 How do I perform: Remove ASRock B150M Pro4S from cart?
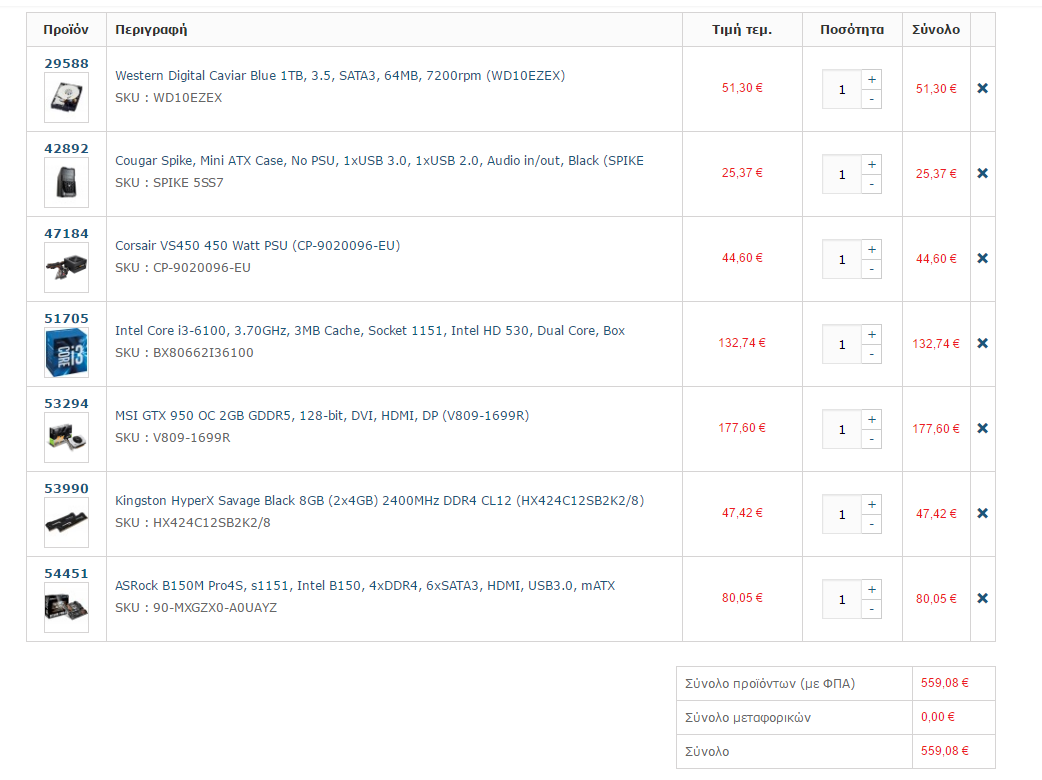point(982,599)
